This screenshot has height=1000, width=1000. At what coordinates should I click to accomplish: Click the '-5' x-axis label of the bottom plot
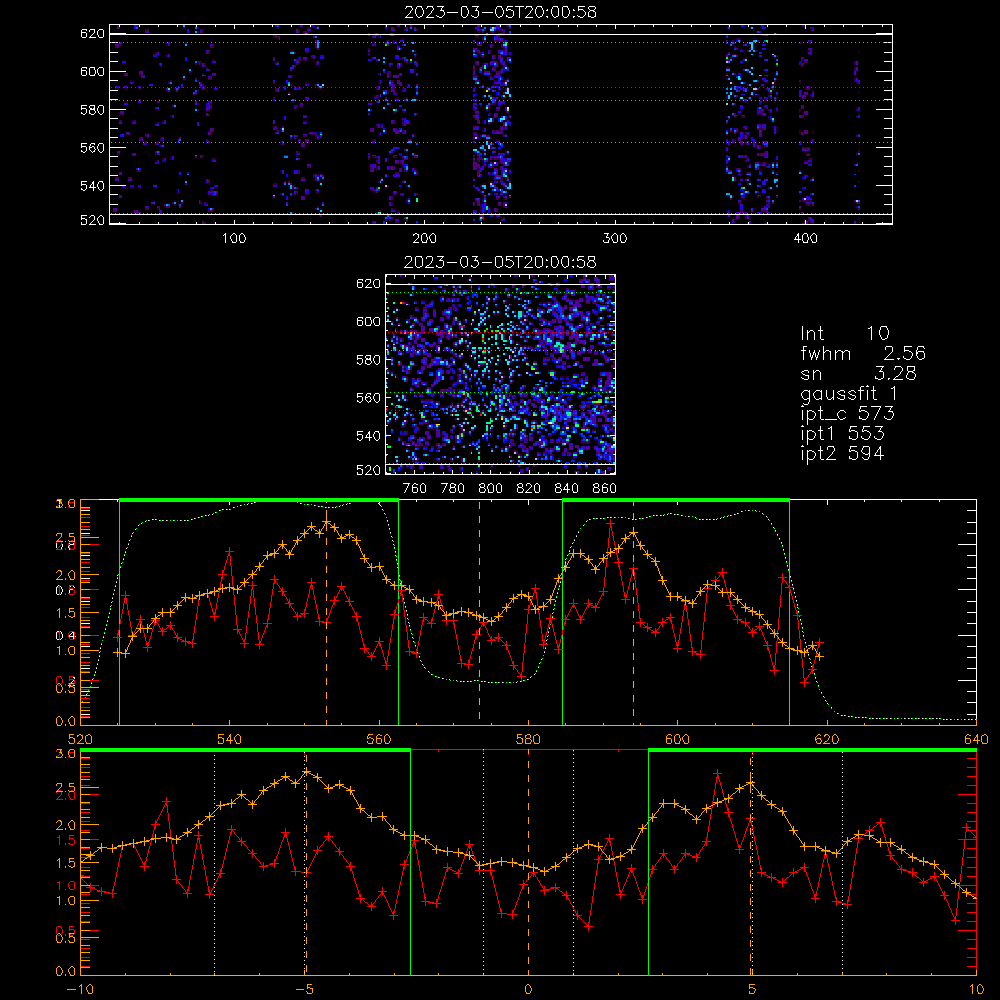[305, 989]
